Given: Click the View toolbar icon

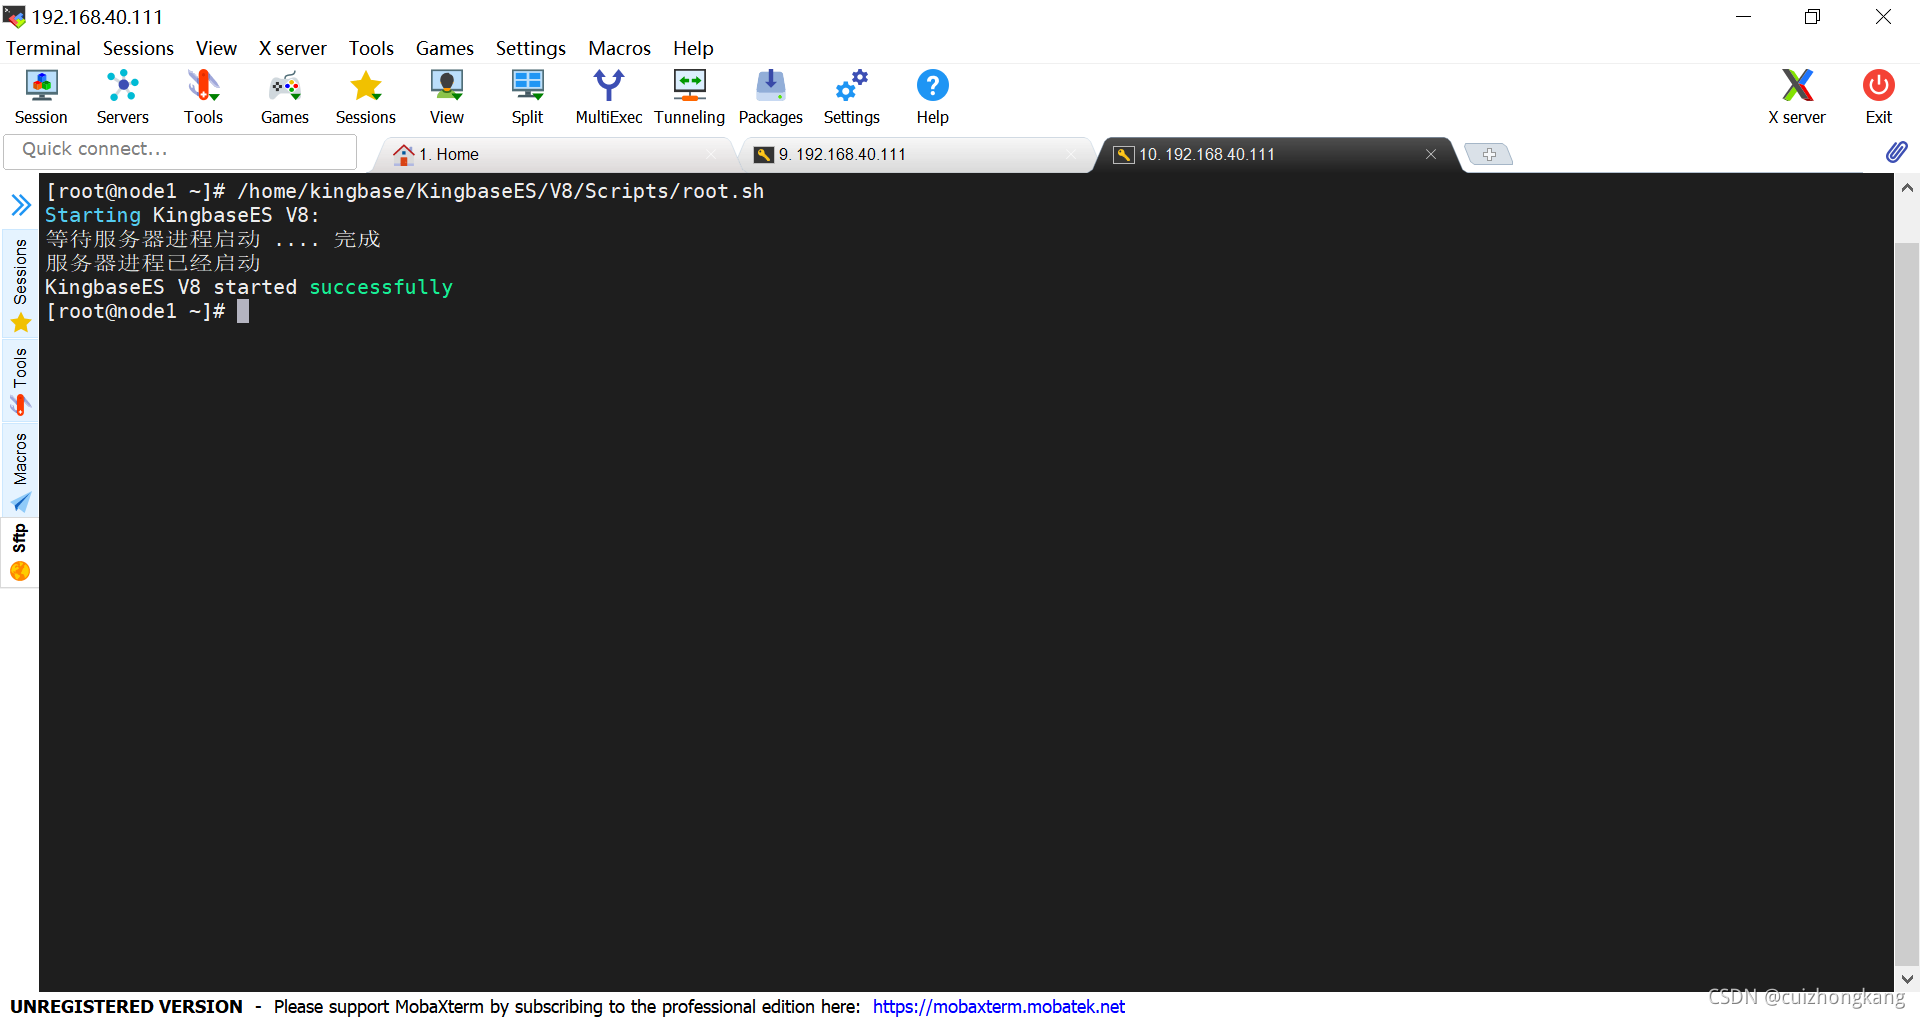Looking at the screenshot, I should (x=447, y=97).
